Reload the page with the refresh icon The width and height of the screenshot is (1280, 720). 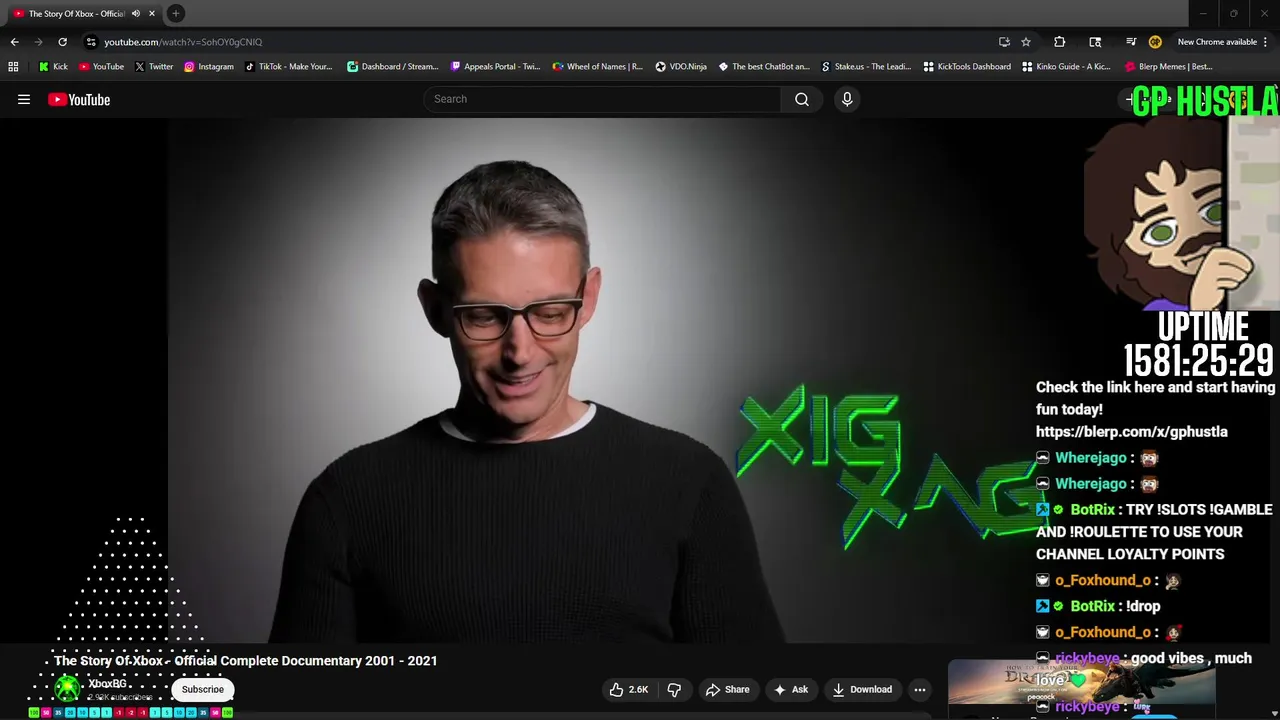coord(62,42)
